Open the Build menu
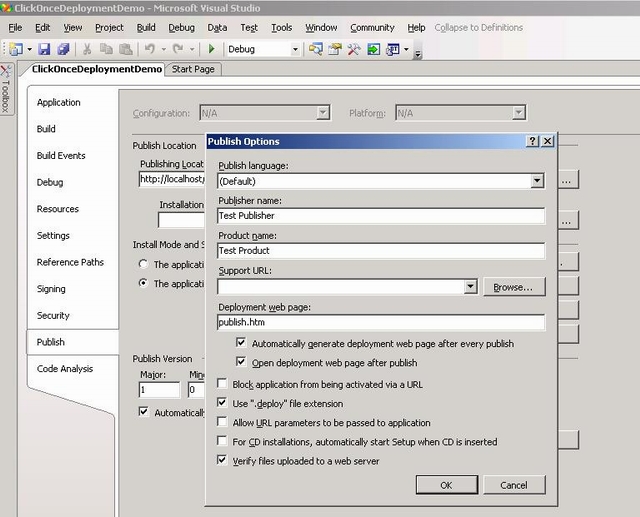This screenshot has height=517, width=640. (x=146, y=27)
